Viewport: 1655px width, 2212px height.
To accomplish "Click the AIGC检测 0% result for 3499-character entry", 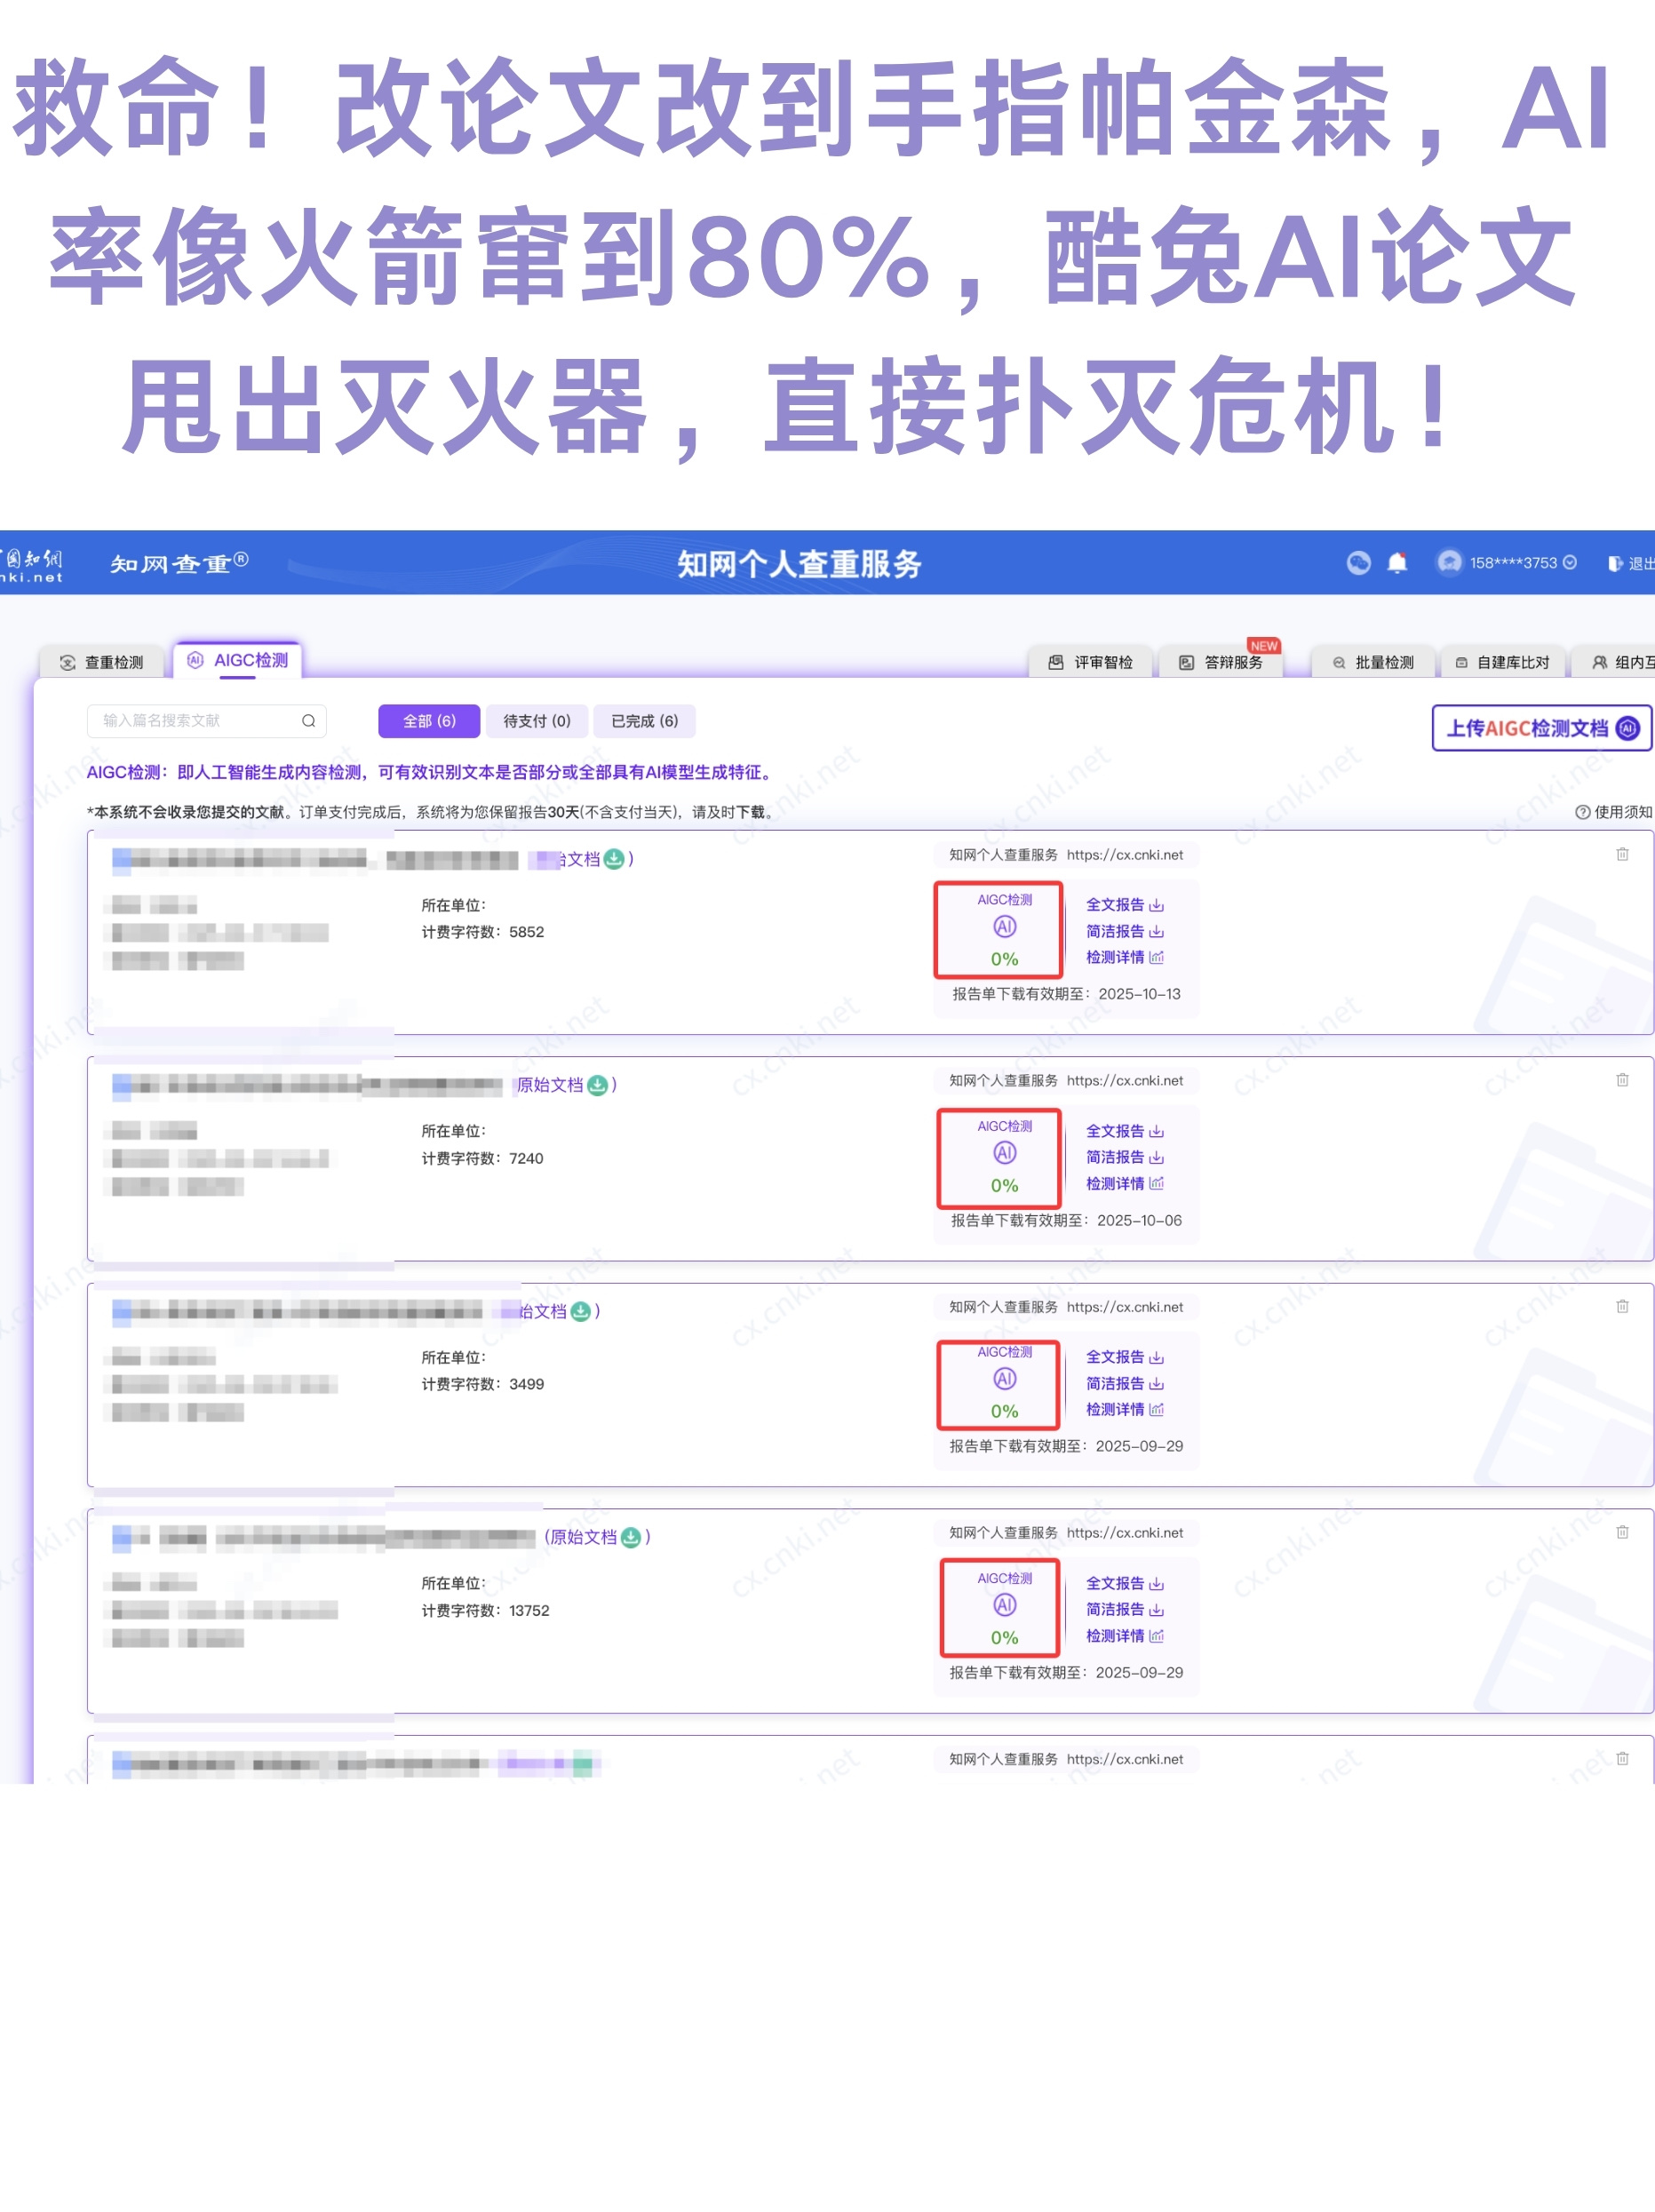I will 998,1385.
